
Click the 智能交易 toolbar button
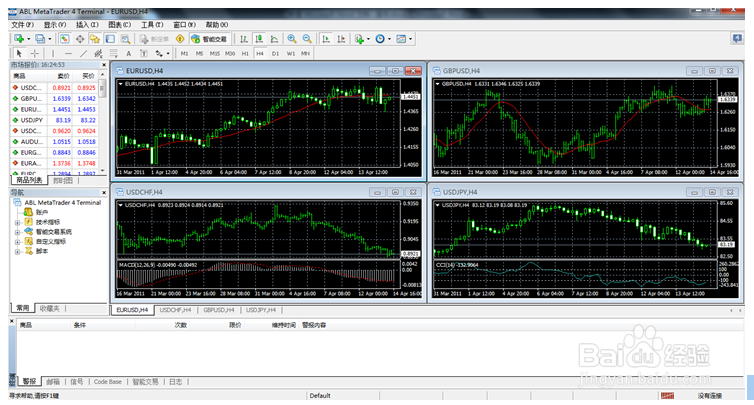coord(209,39)
